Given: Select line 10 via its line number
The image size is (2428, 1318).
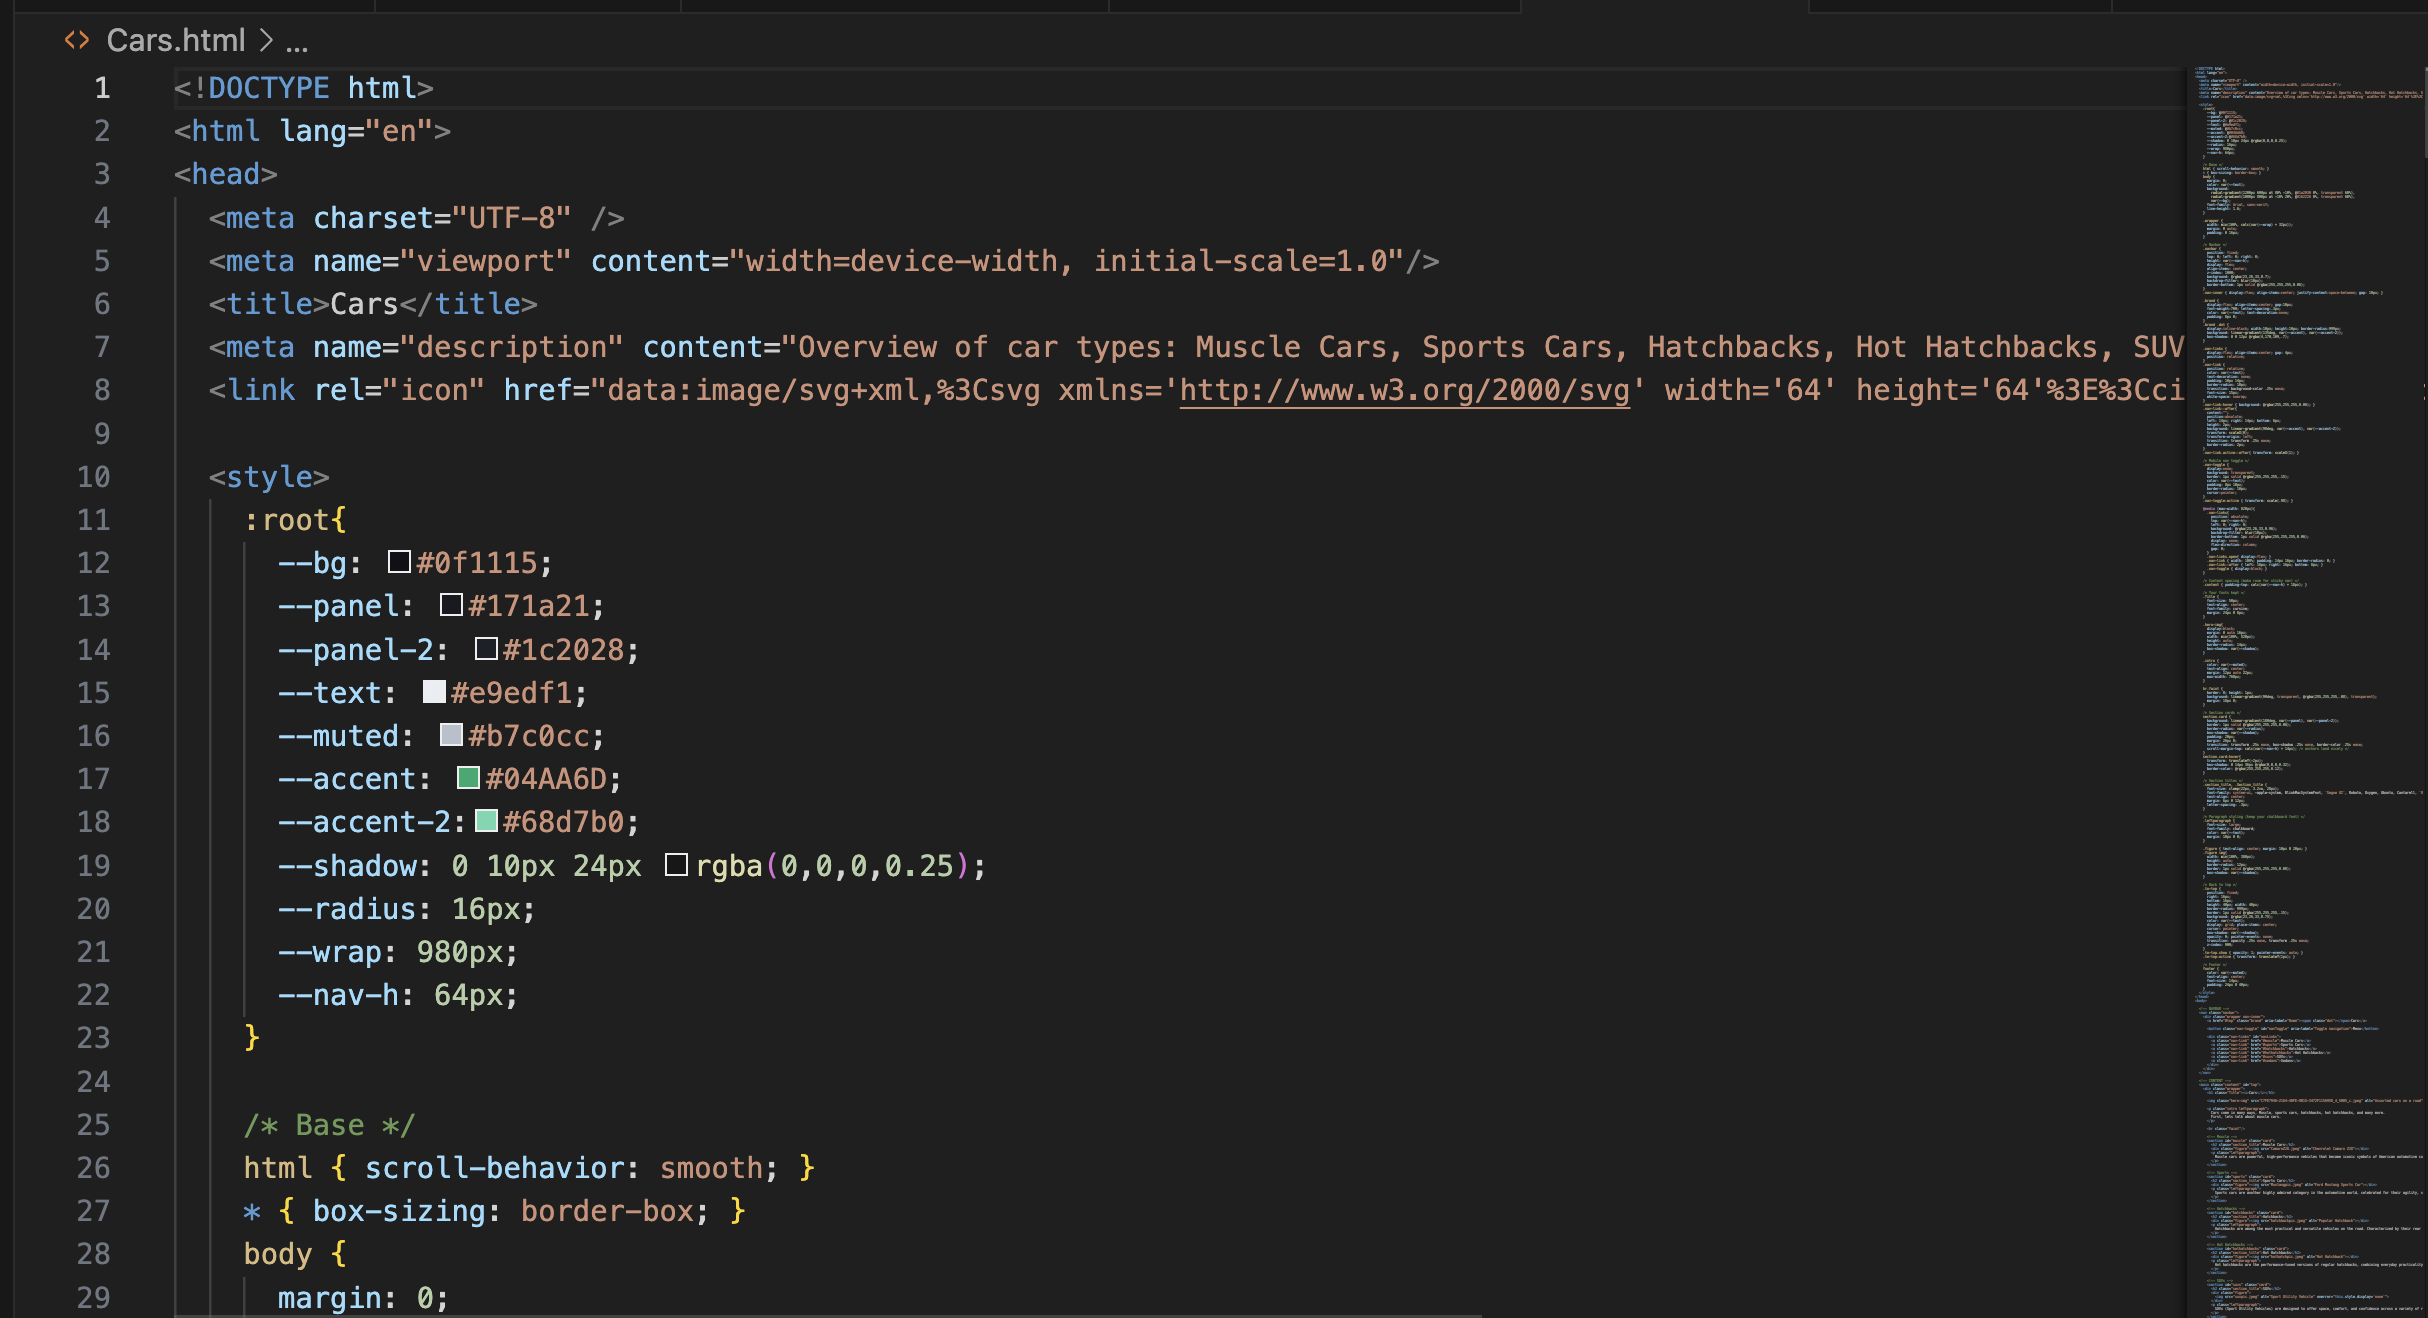Looking at the screenshot, I should tap(94, 477).
